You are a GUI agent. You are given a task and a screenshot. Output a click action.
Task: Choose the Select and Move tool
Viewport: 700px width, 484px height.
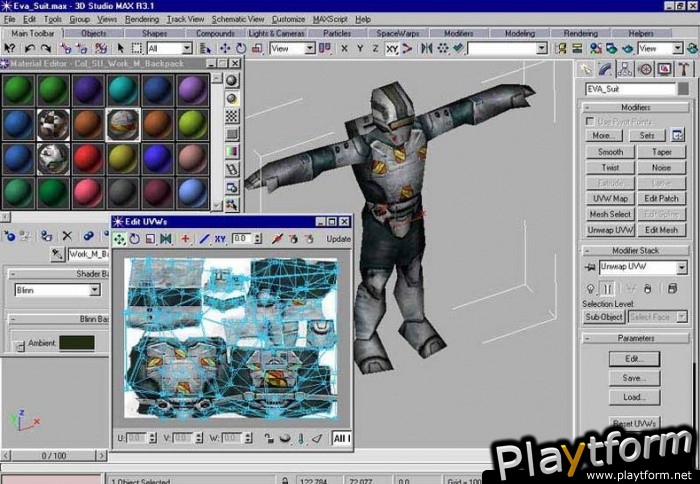coord(225,48)
